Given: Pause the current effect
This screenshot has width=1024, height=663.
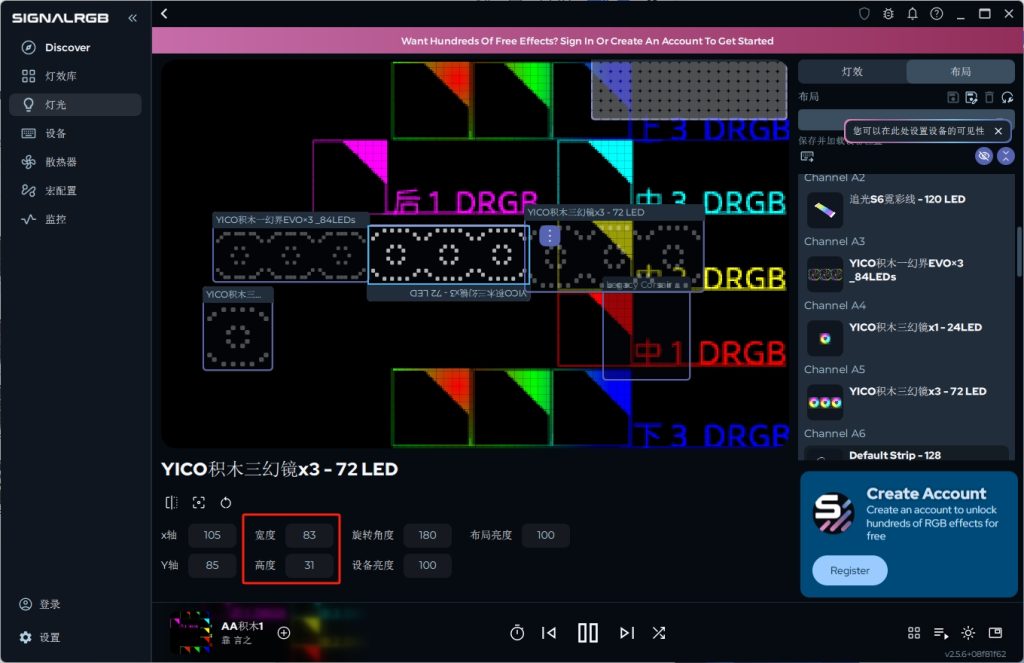Looking at the screenshot, I should pos(588,632).
